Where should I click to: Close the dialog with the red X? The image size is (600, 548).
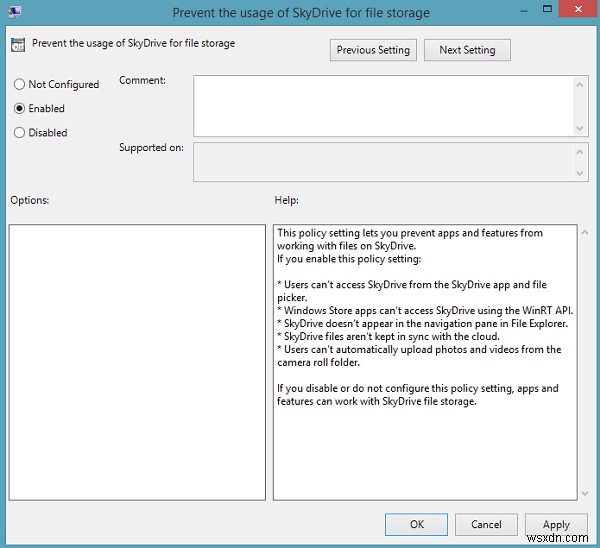[x=579, y=9]
